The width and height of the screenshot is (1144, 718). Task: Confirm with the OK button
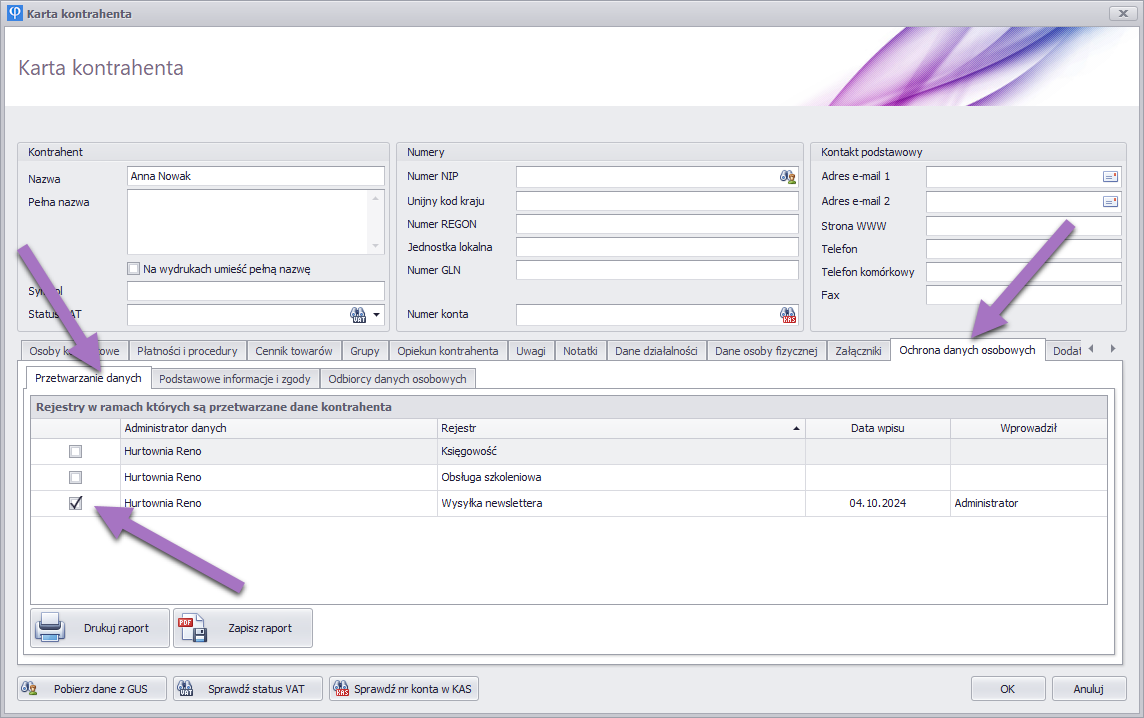tap(1008, 688)
